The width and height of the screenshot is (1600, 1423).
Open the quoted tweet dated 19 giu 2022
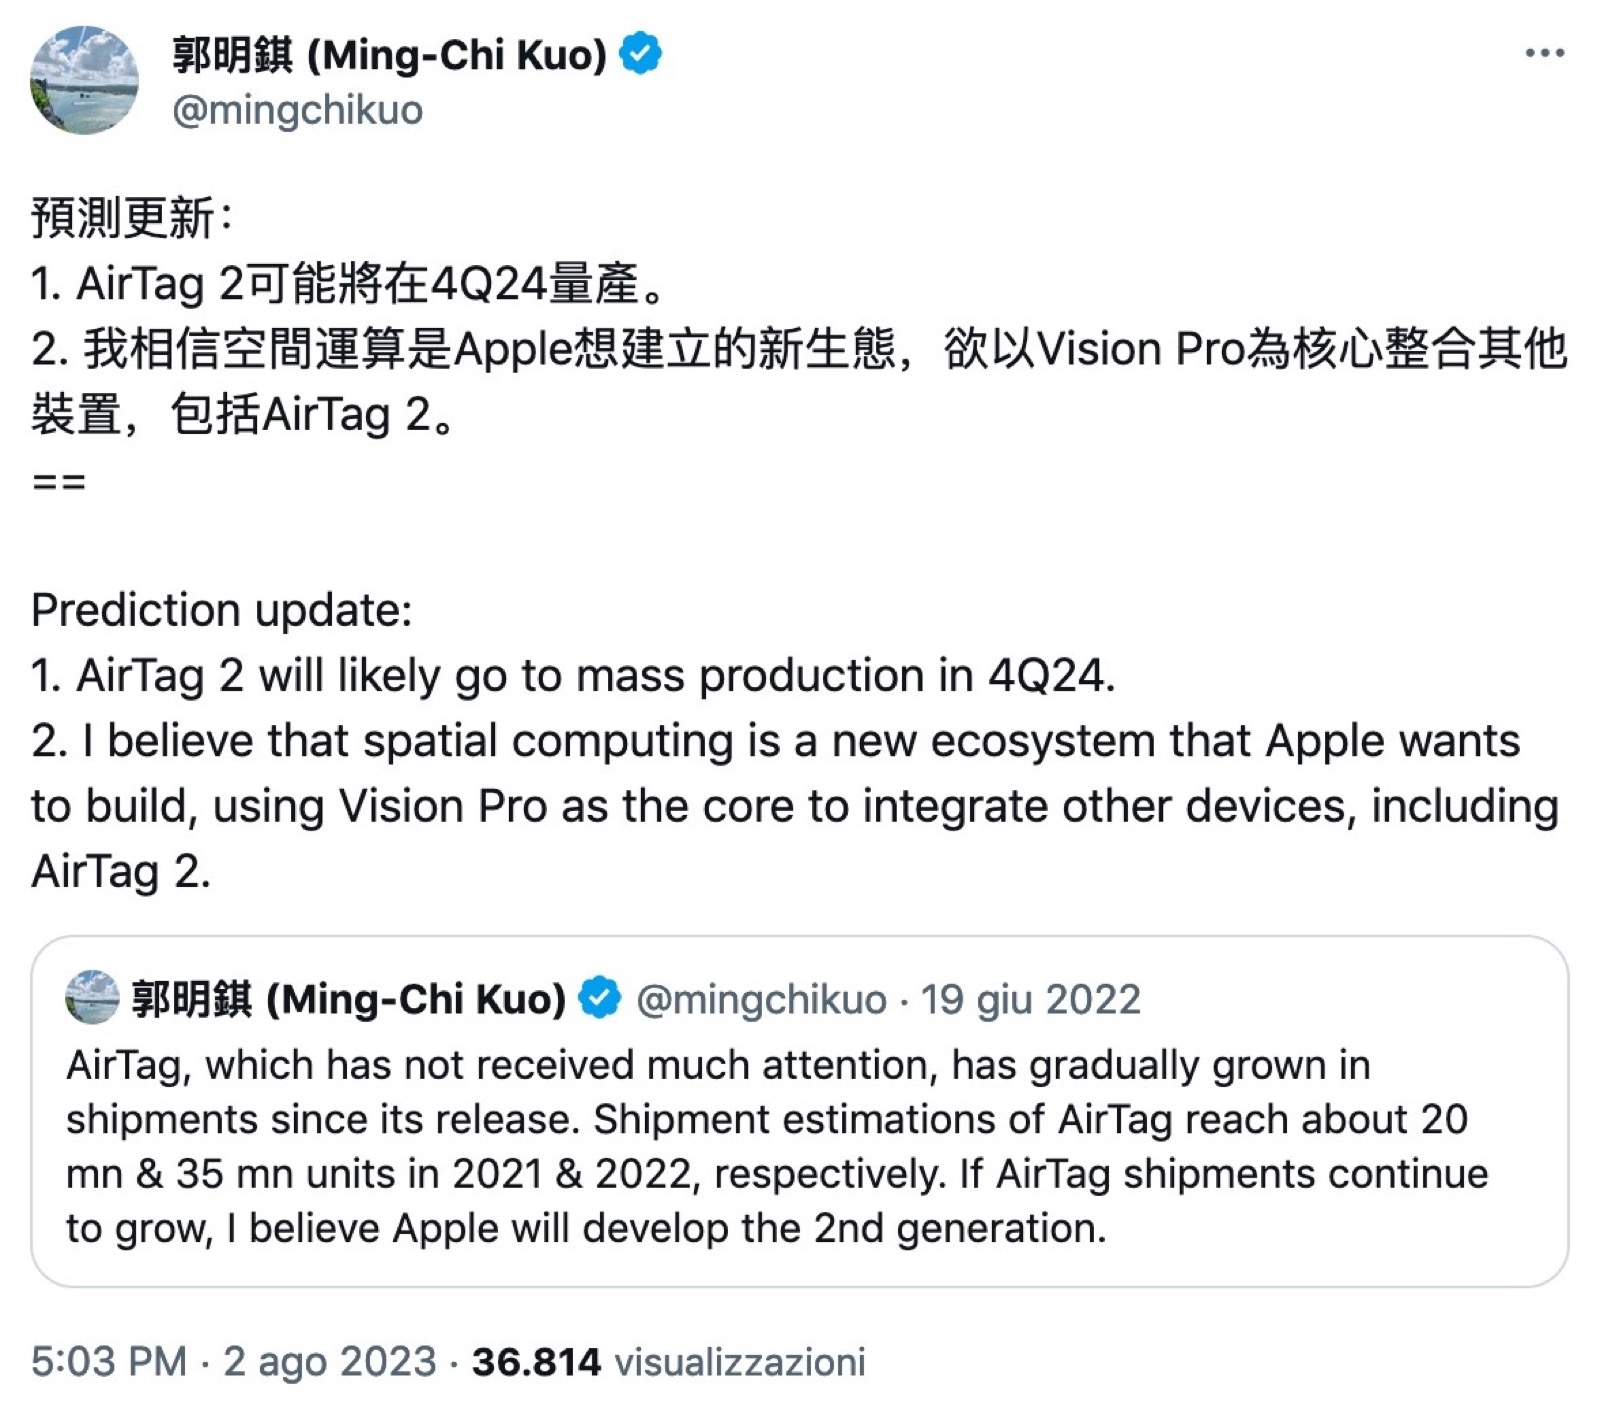[1030, 1000]
